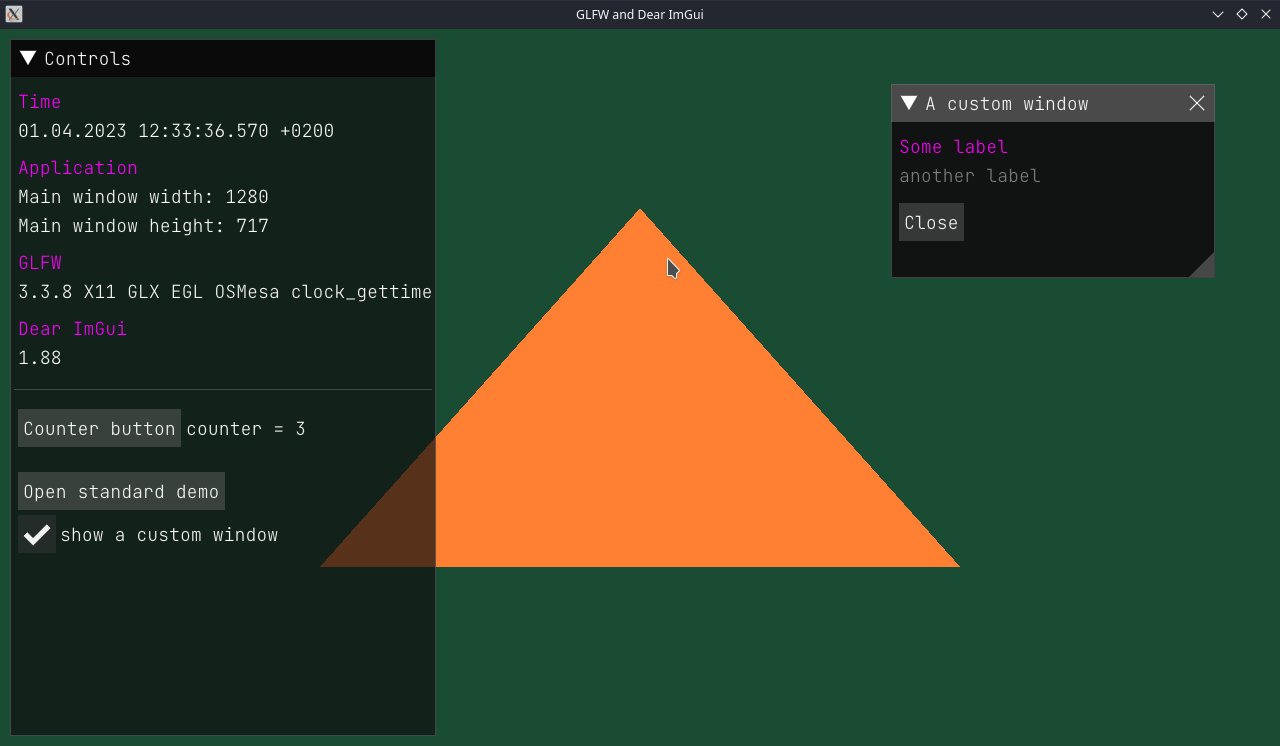Click the magenta 'Application' heading
1280x746 pixels.
pos(78,167)
